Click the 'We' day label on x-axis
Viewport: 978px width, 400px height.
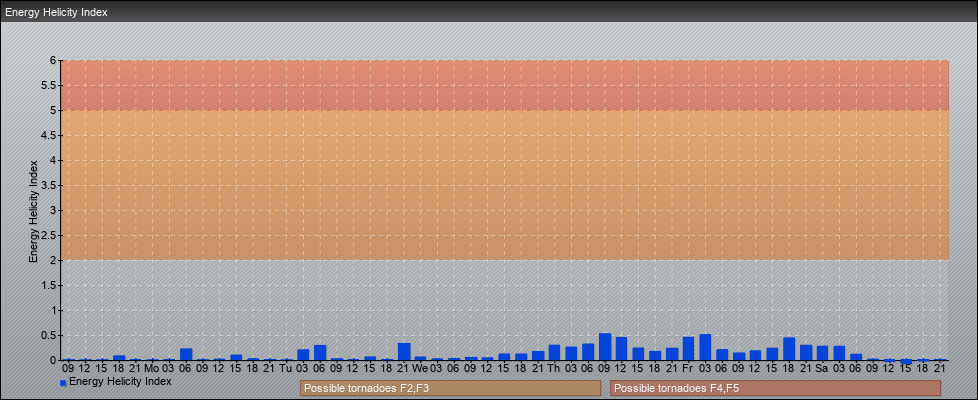(420, 368)
